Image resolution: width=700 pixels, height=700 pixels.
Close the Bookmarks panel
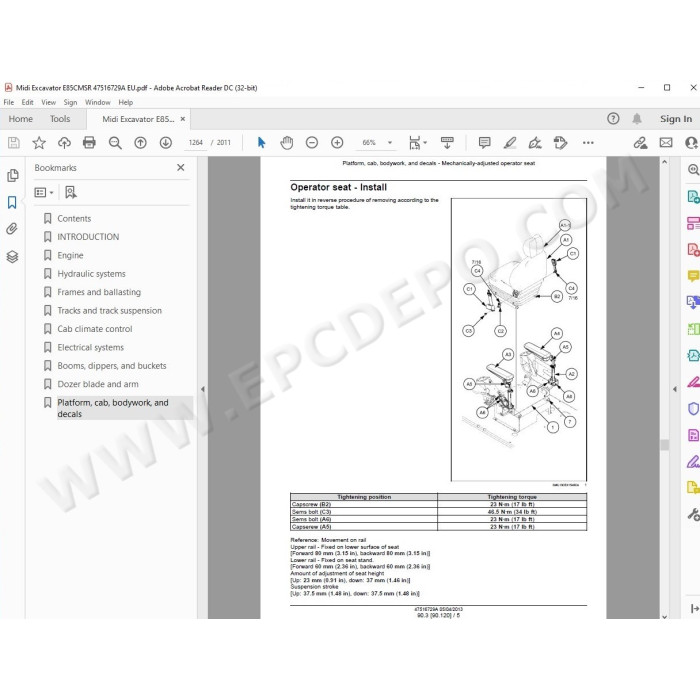[x=181, y=167]
